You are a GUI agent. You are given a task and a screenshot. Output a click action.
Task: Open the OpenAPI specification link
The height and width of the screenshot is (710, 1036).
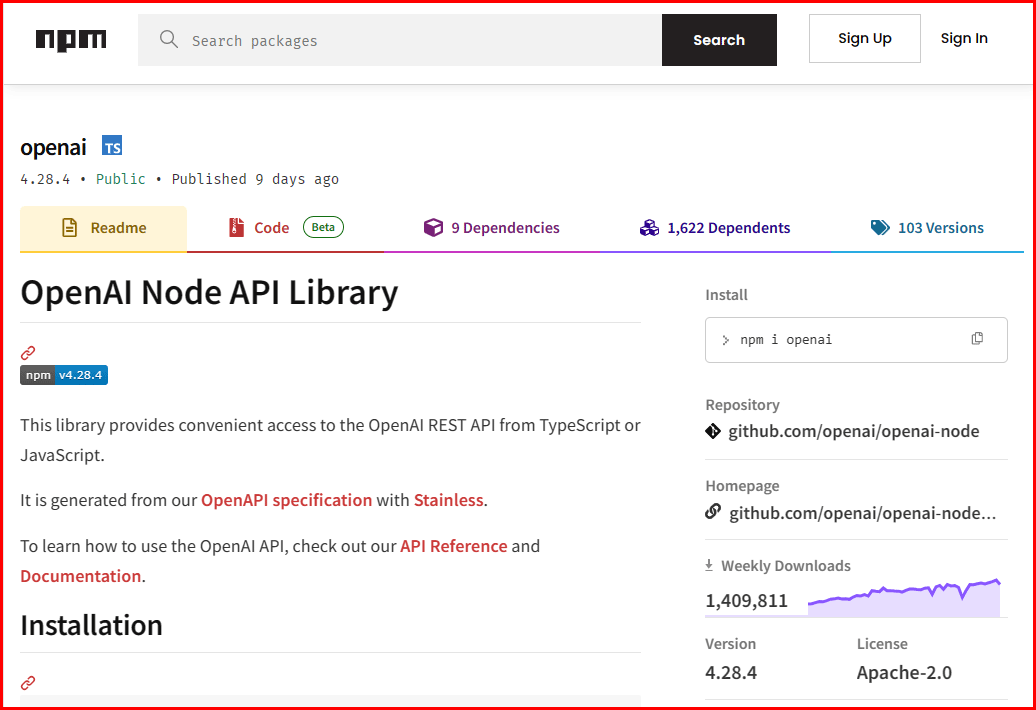pyautogui.click(x=286, y=500)
